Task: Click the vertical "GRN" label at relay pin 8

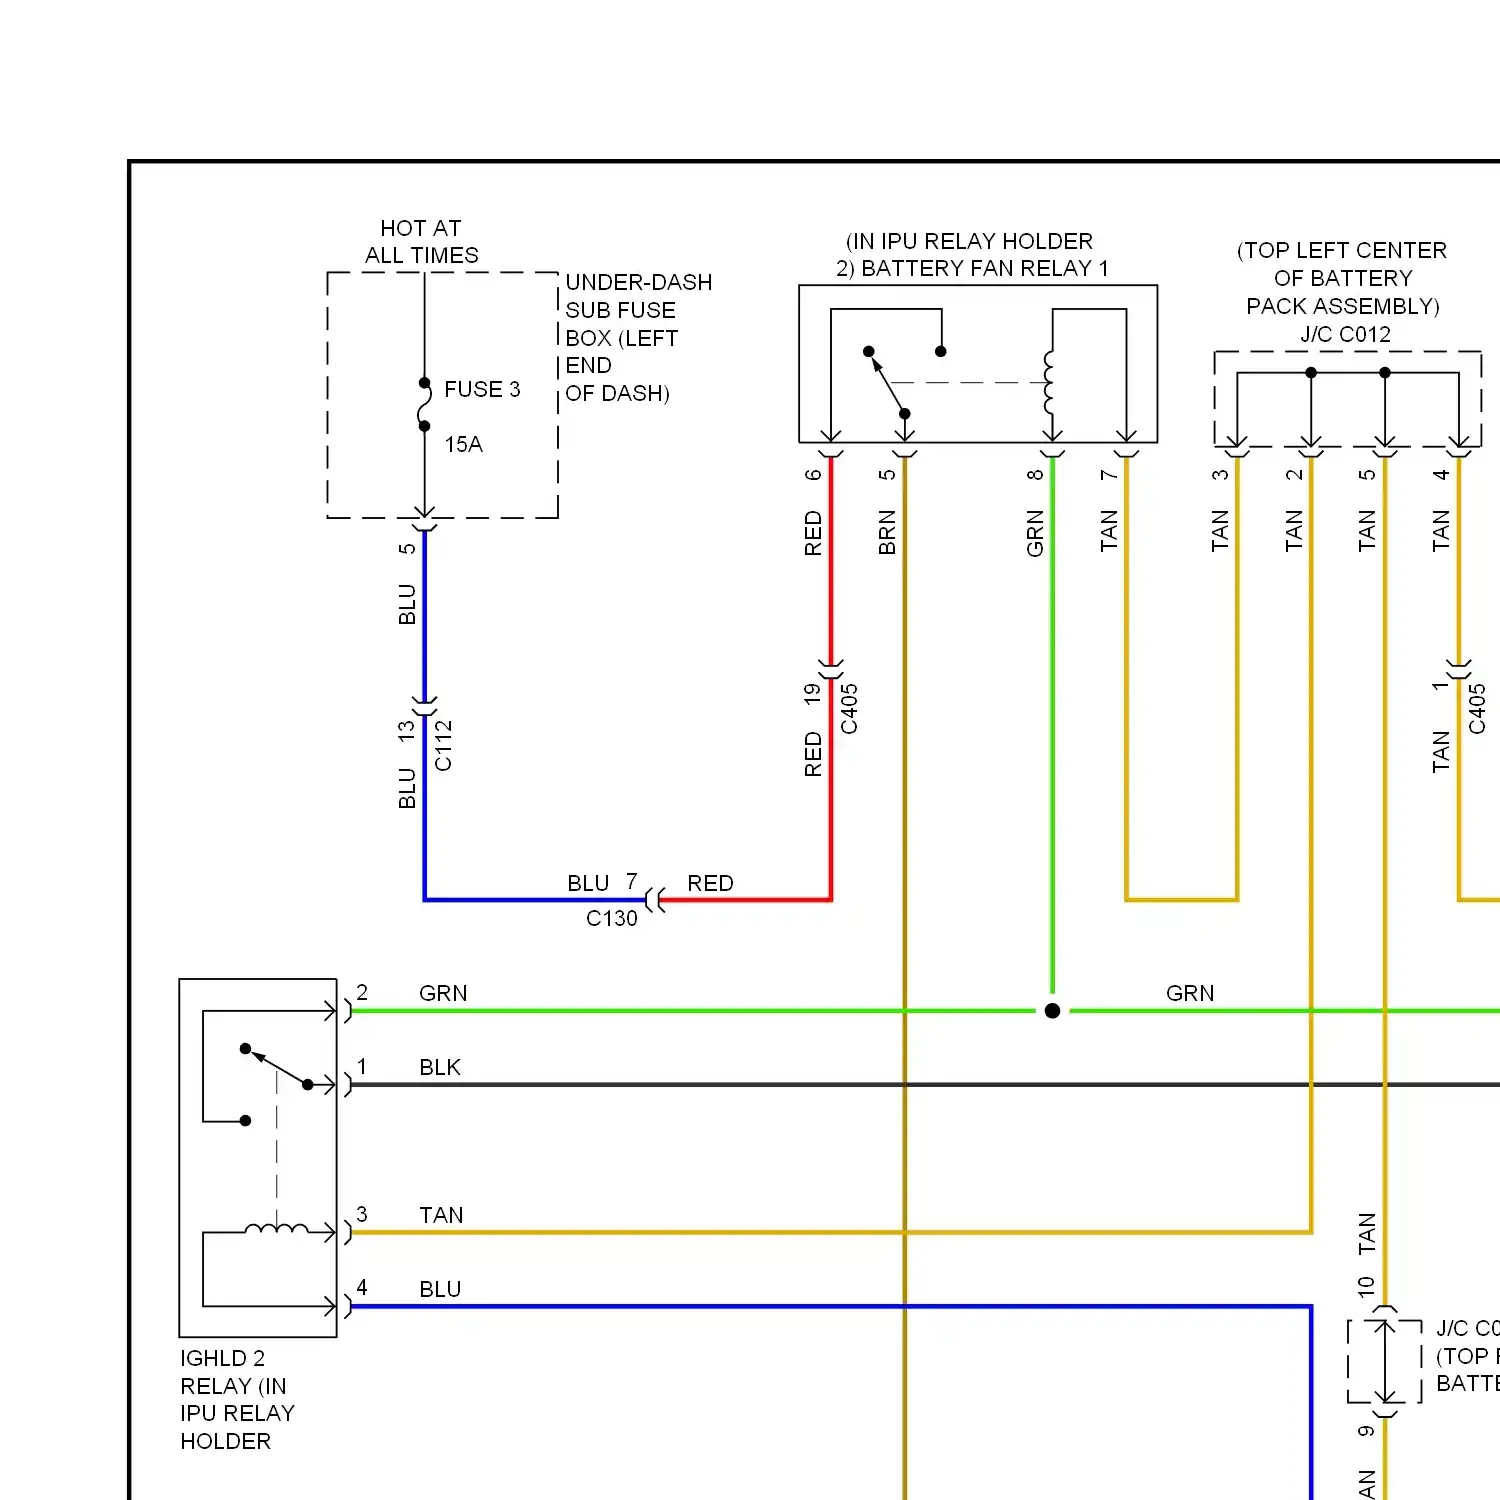Action: coord(1035,533)
